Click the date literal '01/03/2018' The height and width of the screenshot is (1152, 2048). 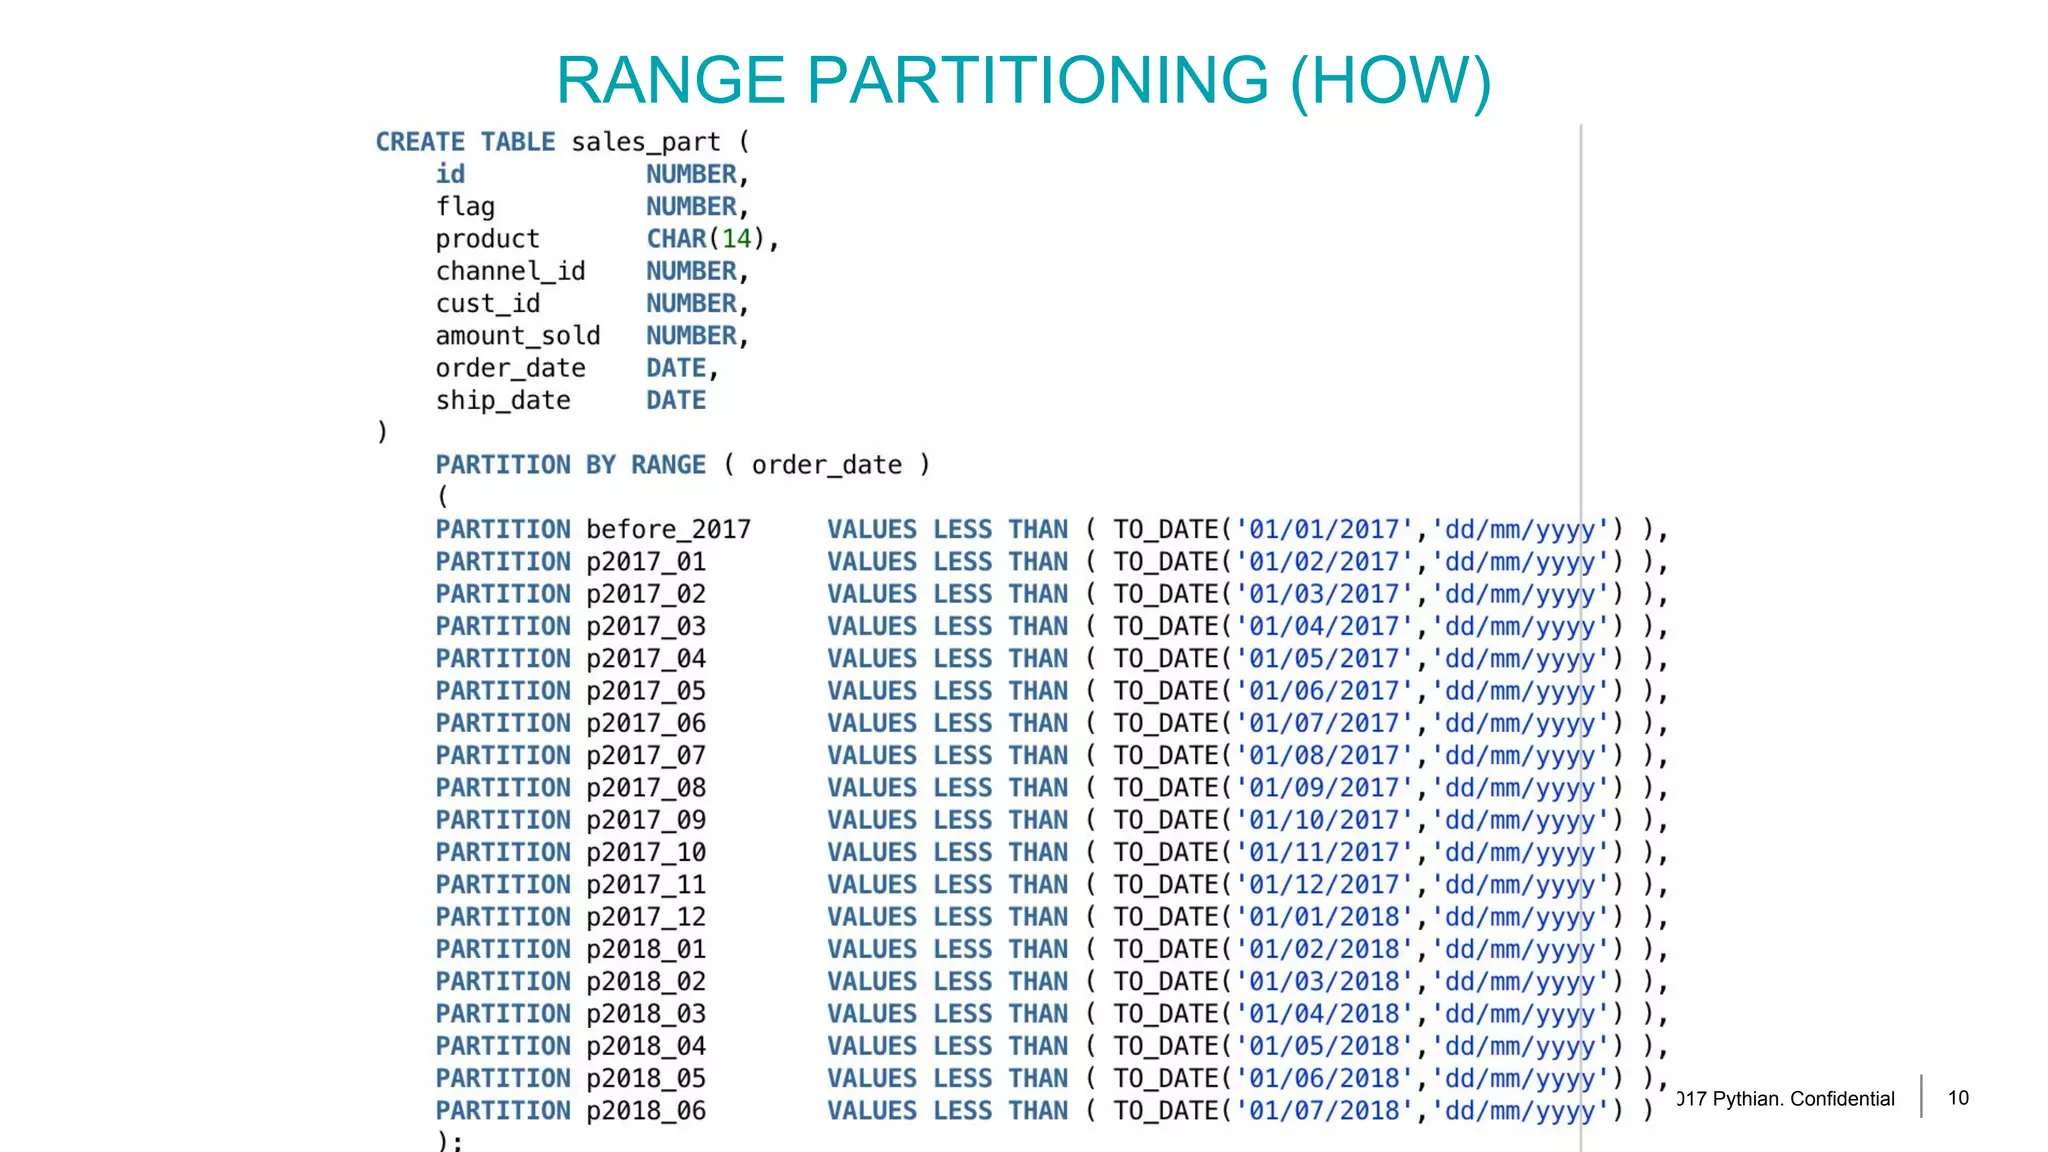click(x=1324, y=982)
